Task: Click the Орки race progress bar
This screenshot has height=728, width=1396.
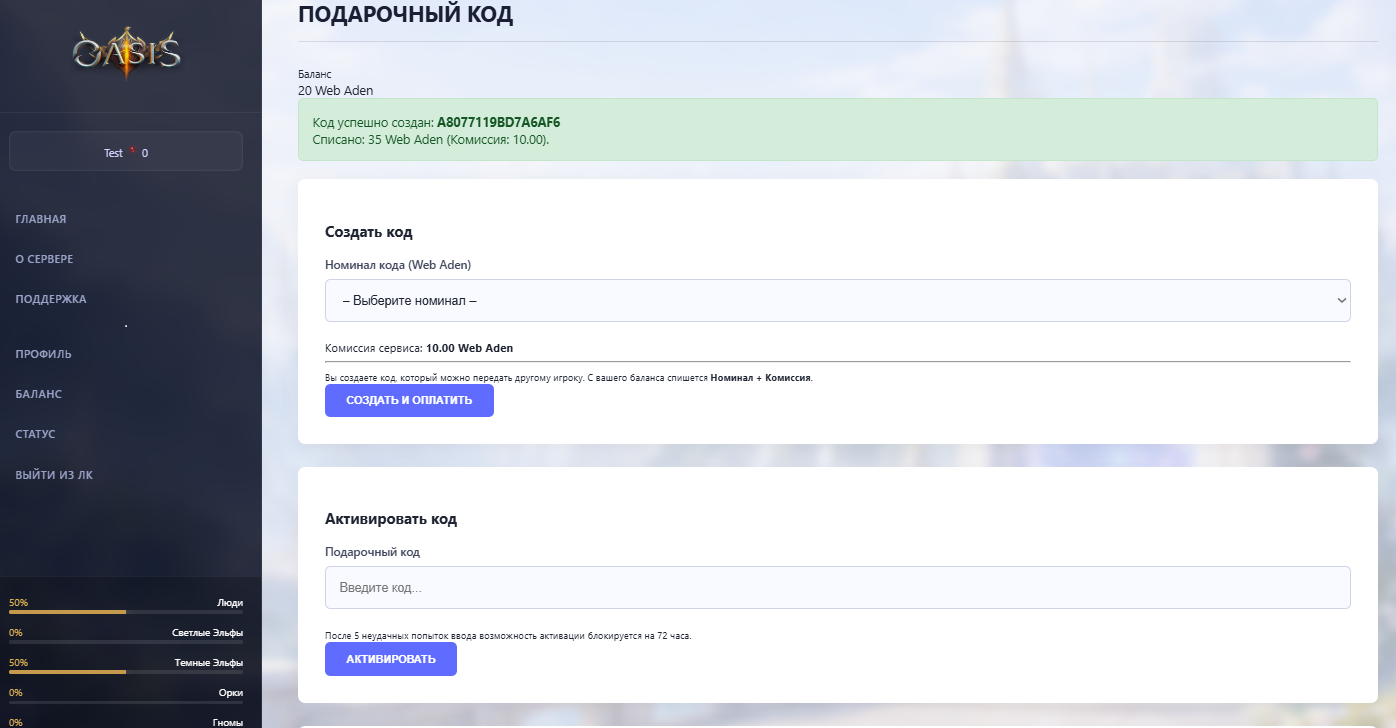Action: point(126,702)
